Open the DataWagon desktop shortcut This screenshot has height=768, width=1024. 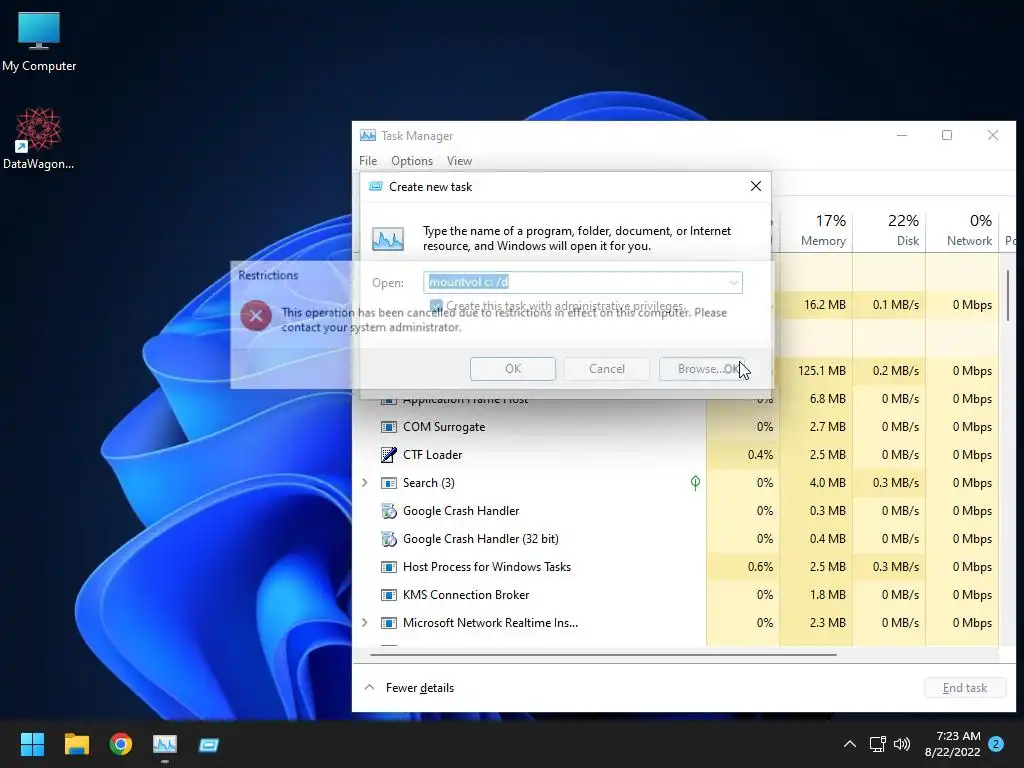(39, 138)
